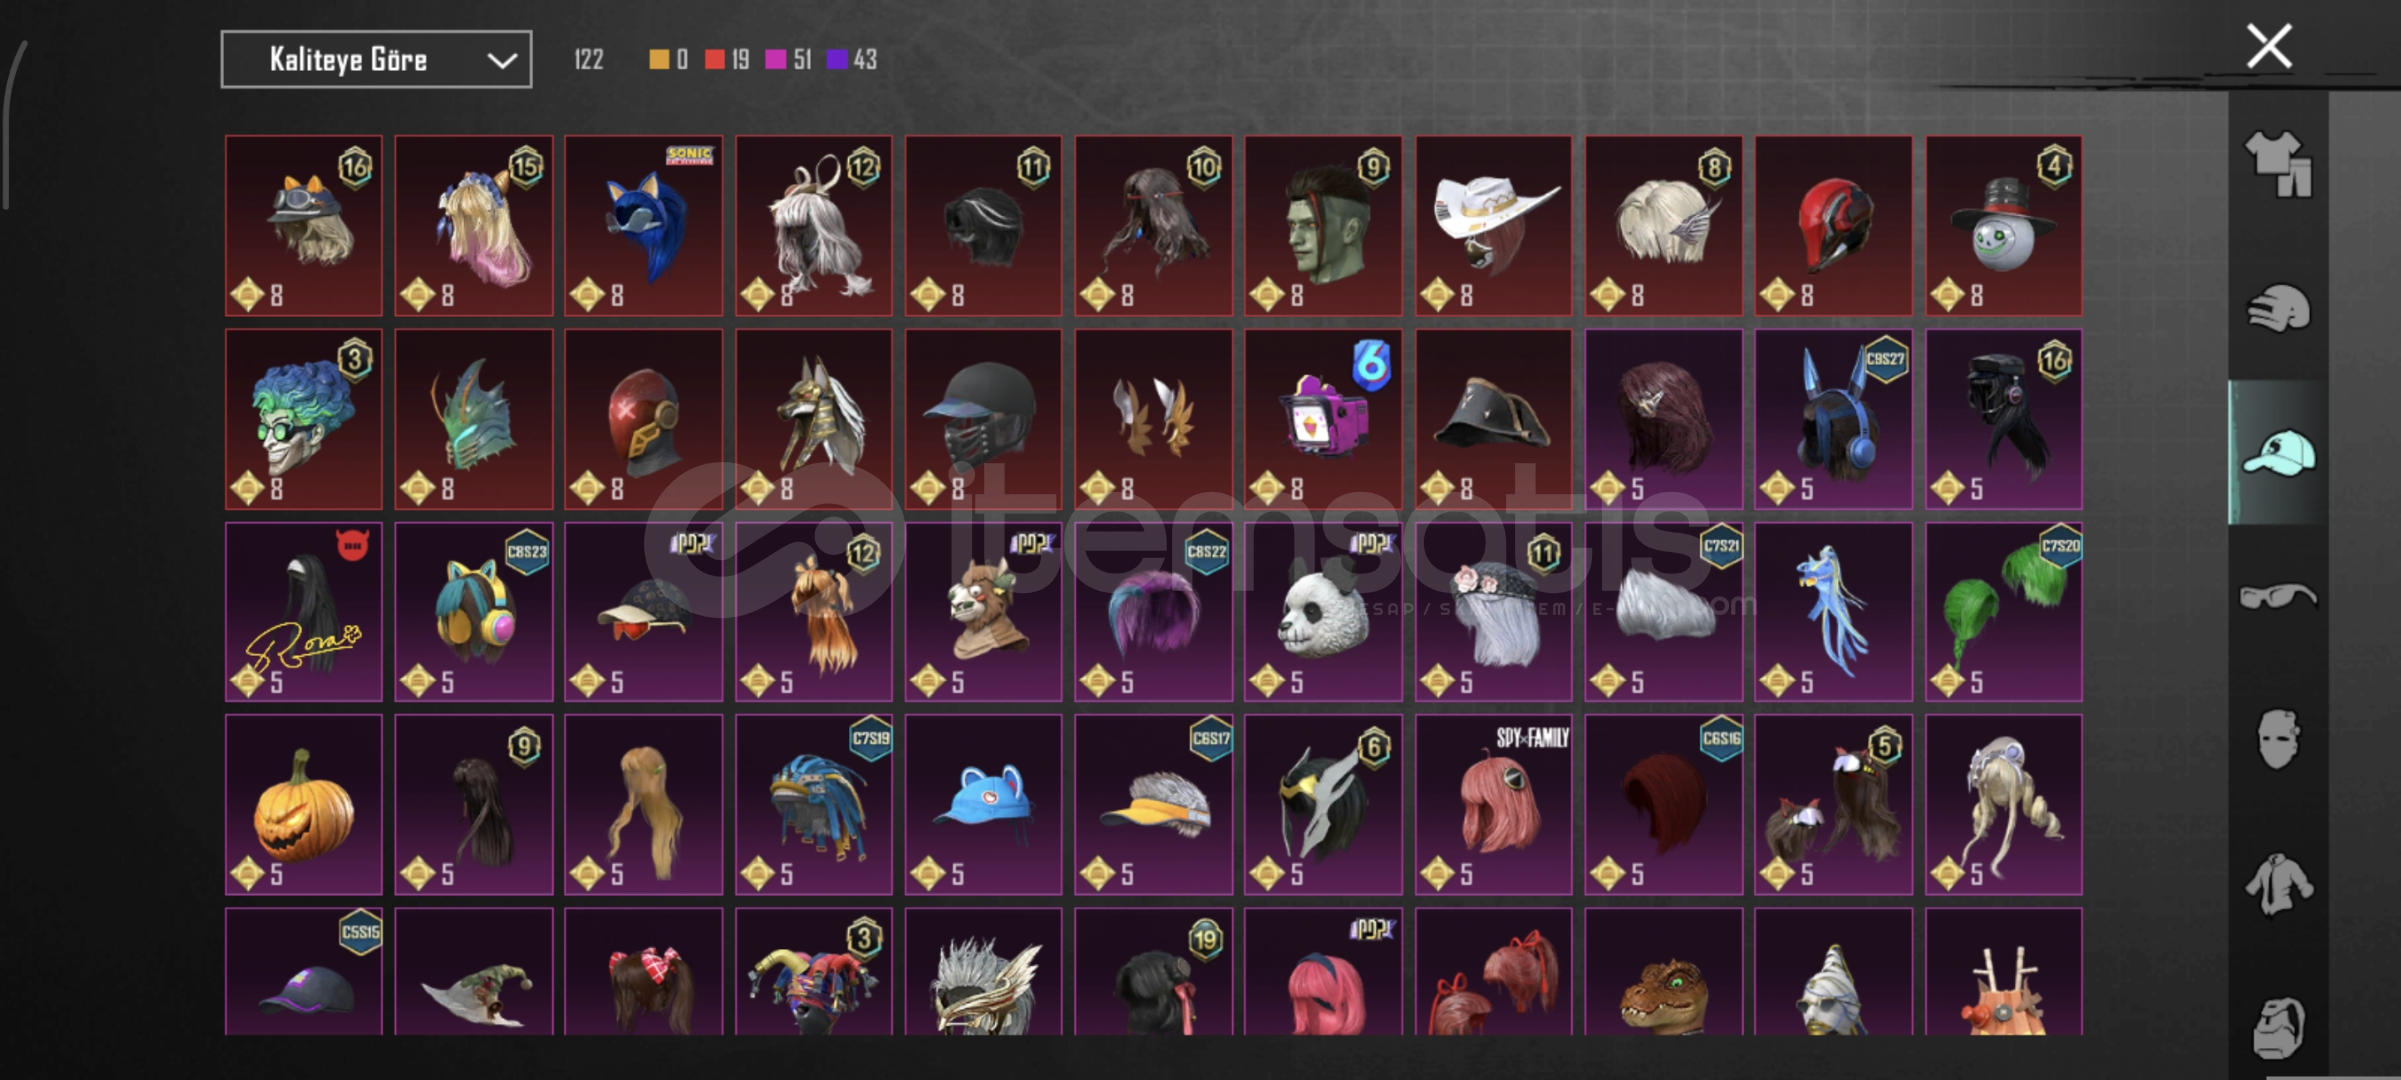Close the inventory with the X button
The image size is (2401, 1080).
[x=2269, y=46]
